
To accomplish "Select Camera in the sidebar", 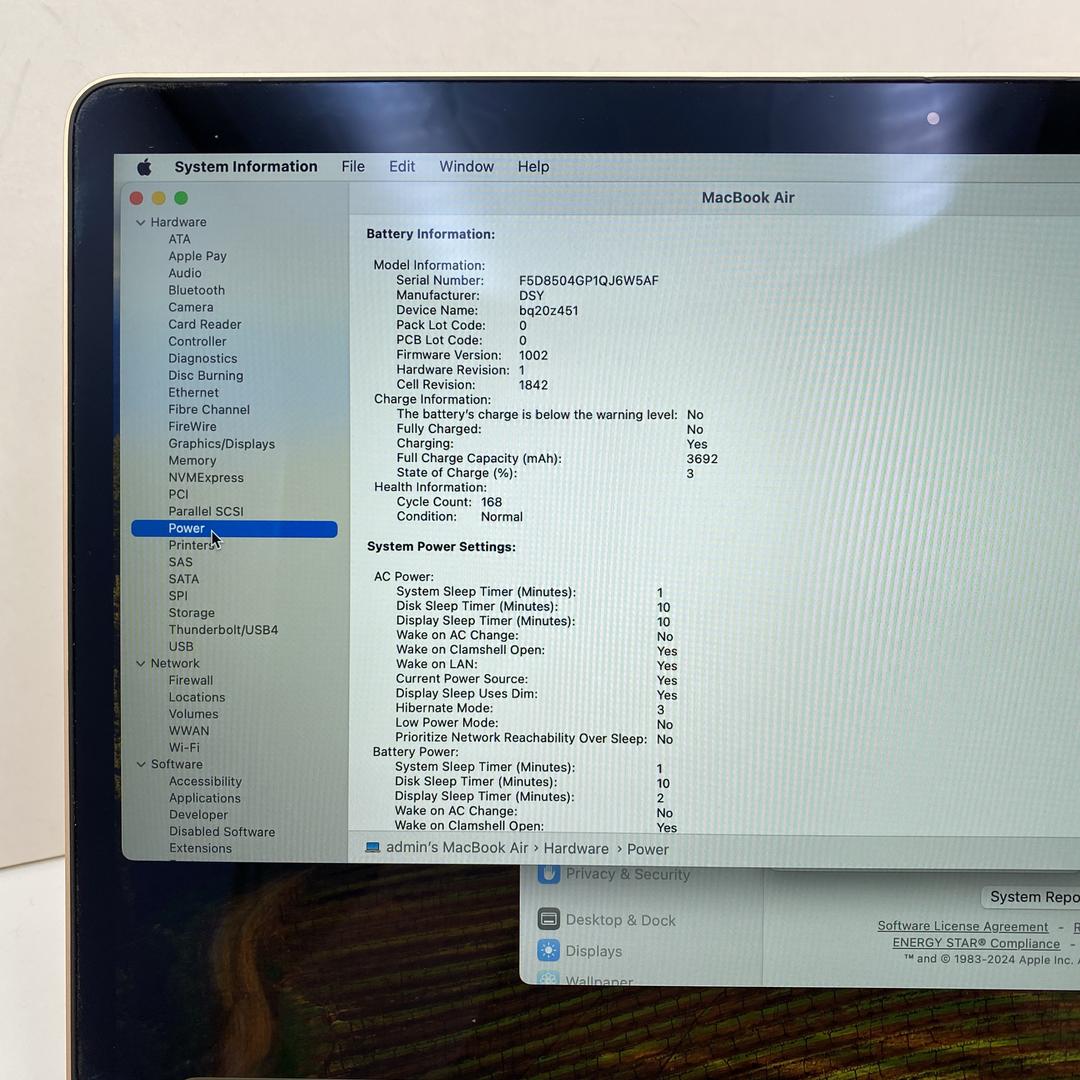I will coord(191,307).
